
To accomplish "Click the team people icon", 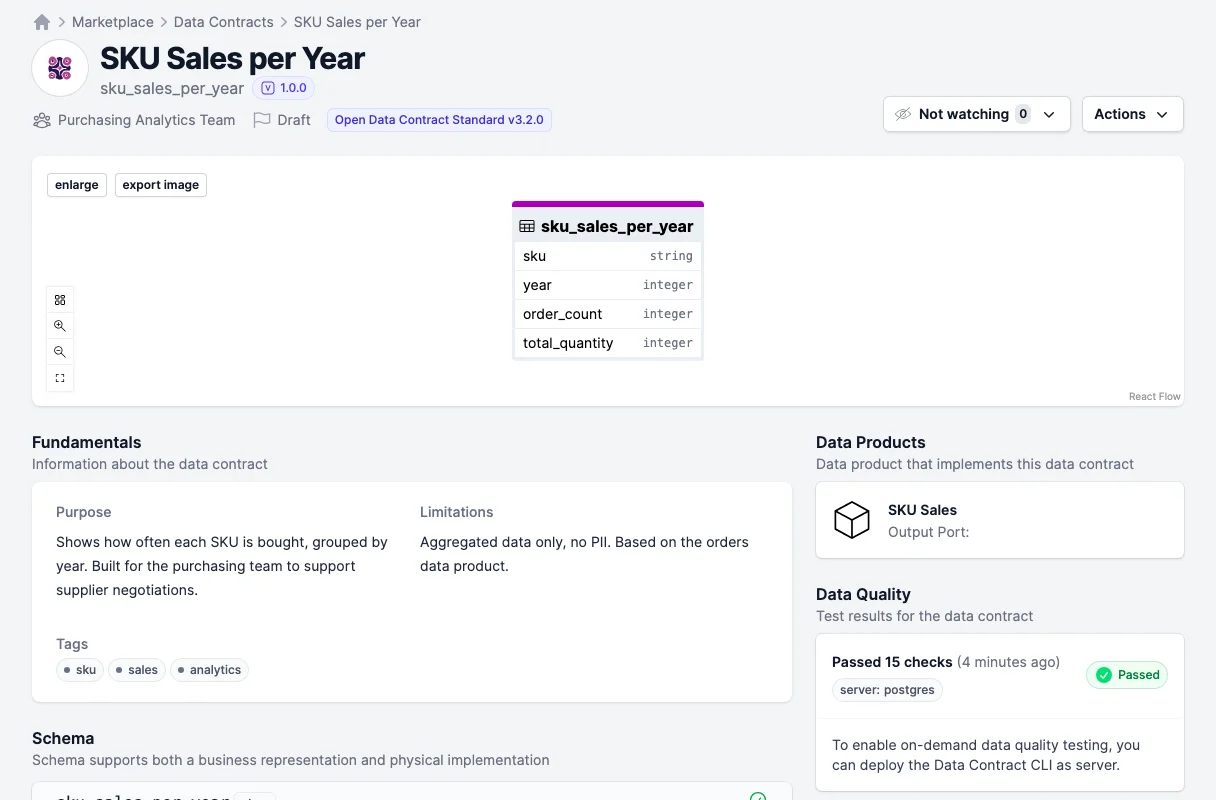I will (x=42, y=120).
